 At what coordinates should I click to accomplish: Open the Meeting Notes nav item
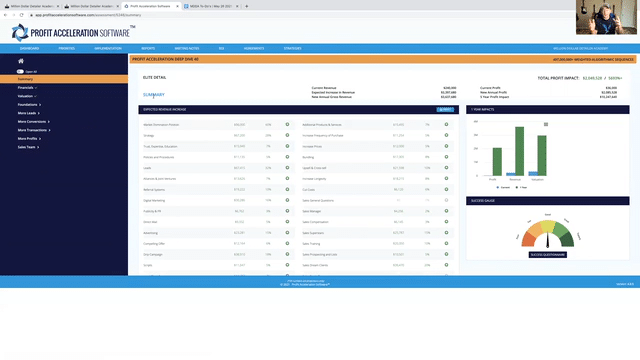coord(187,49)
